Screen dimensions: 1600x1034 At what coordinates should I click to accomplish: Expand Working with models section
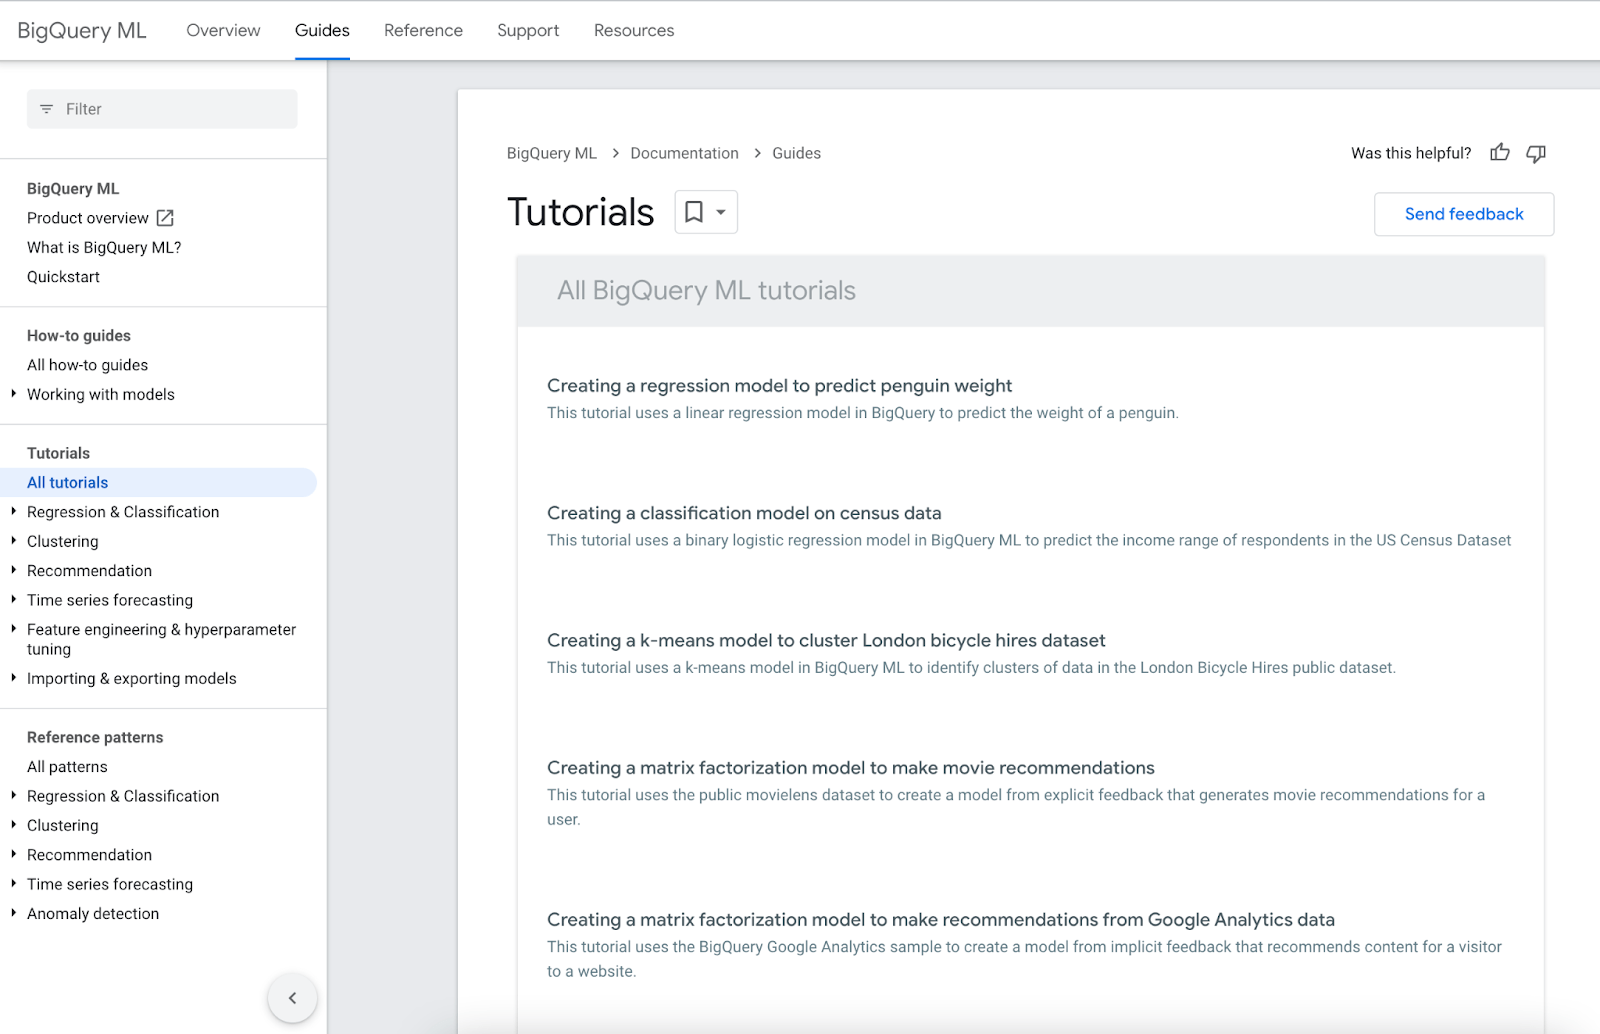[13, 394]
